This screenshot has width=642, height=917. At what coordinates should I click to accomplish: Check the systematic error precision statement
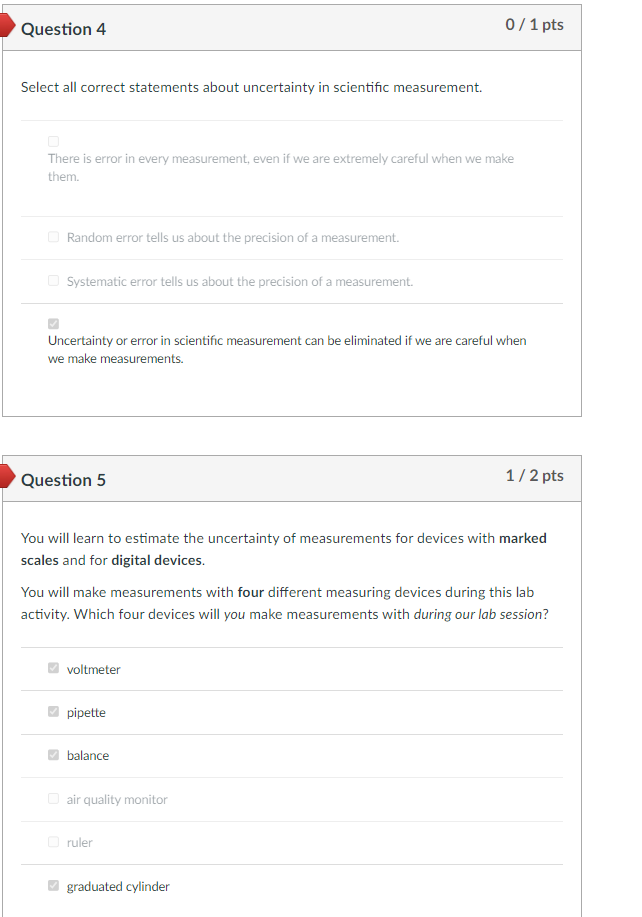point(53,280)
